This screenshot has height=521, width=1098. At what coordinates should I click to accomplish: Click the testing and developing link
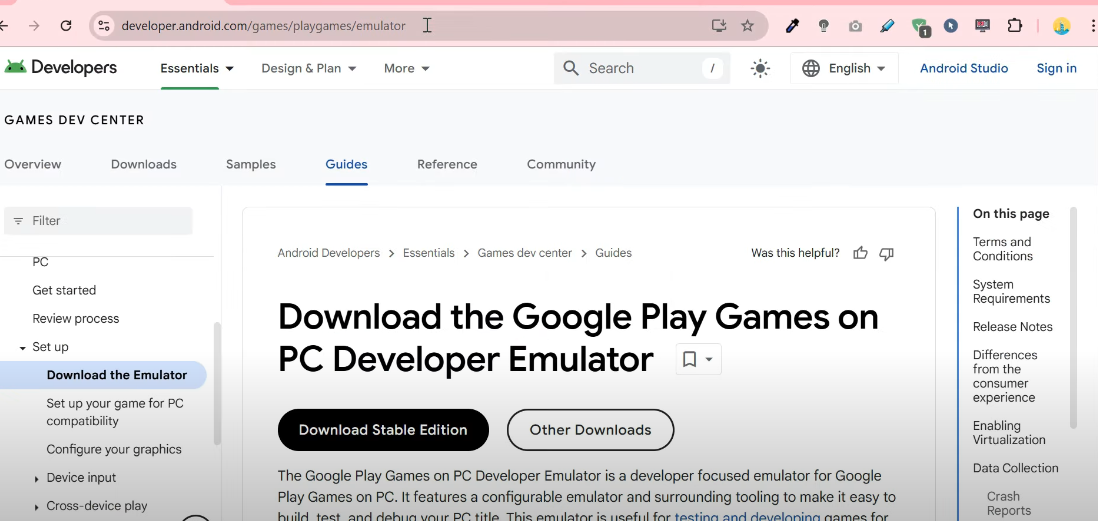click(747, 517)
